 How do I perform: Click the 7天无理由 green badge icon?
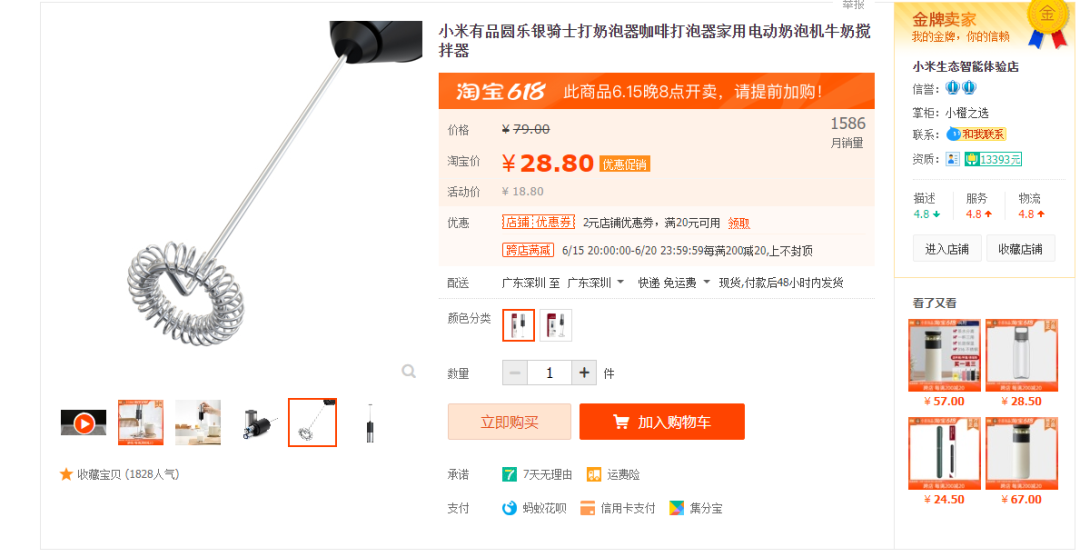pyautogui.click(x=509, y=474)
